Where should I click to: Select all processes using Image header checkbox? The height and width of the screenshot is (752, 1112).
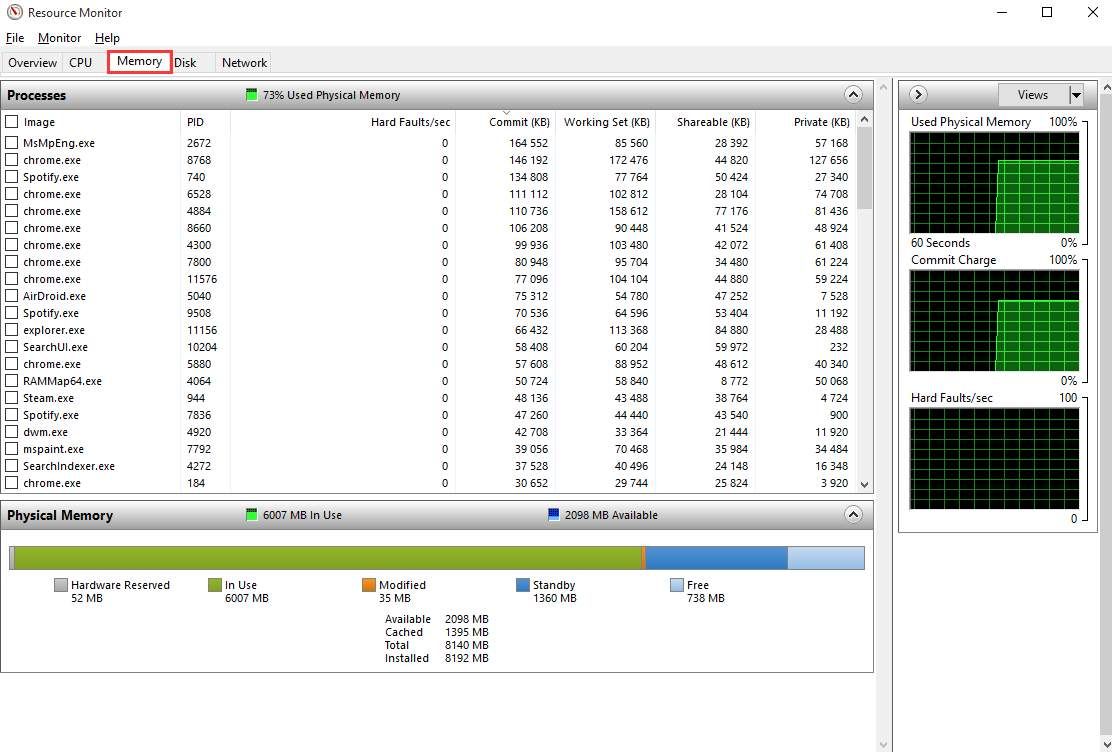click(12, 122)
